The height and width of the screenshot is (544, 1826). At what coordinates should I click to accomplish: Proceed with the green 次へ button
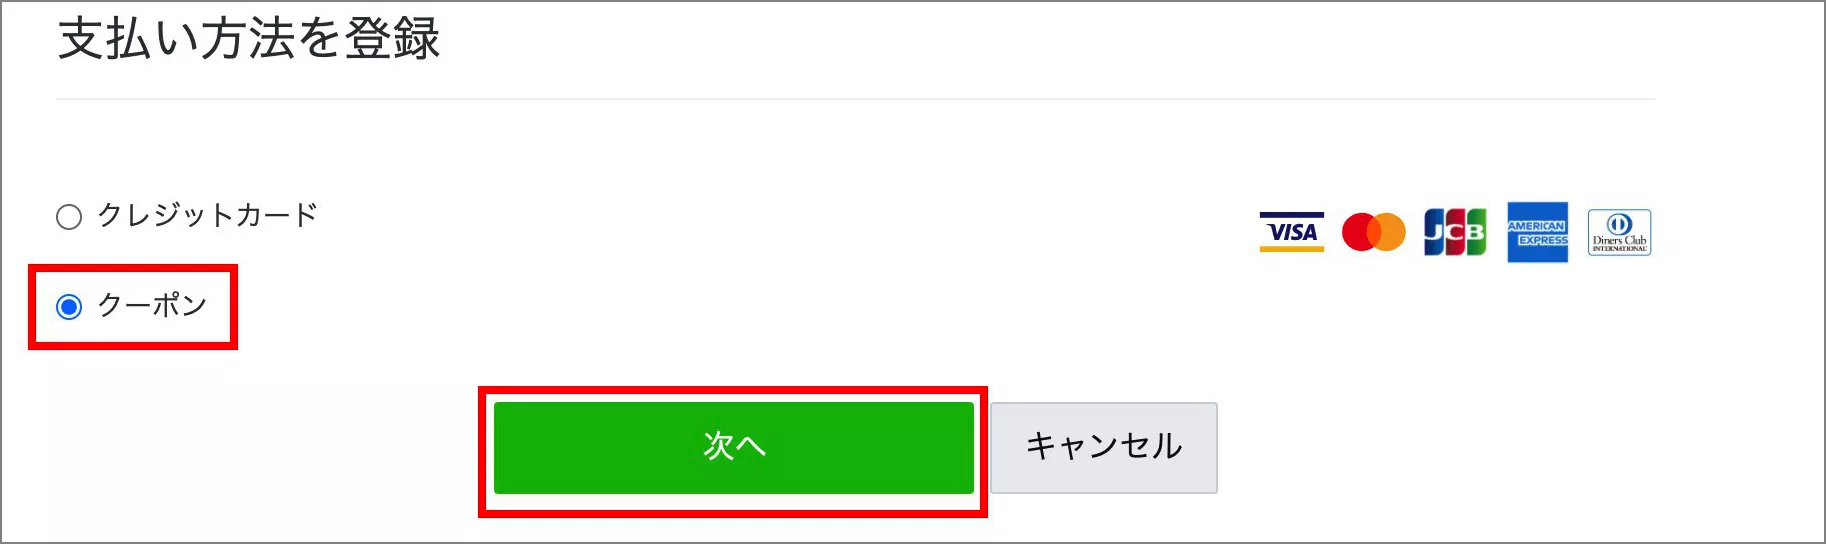click(733, 447)
